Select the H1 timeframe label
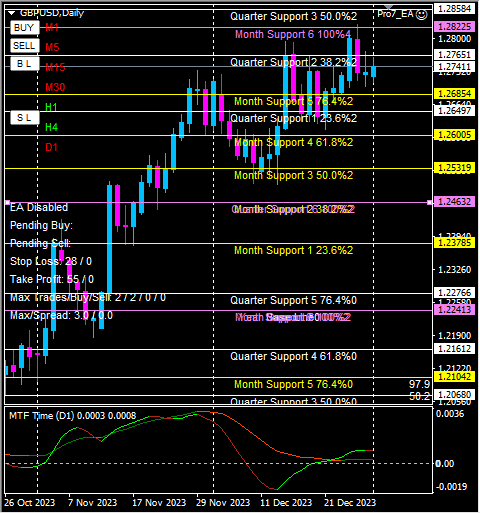 [x=51, y=107]
